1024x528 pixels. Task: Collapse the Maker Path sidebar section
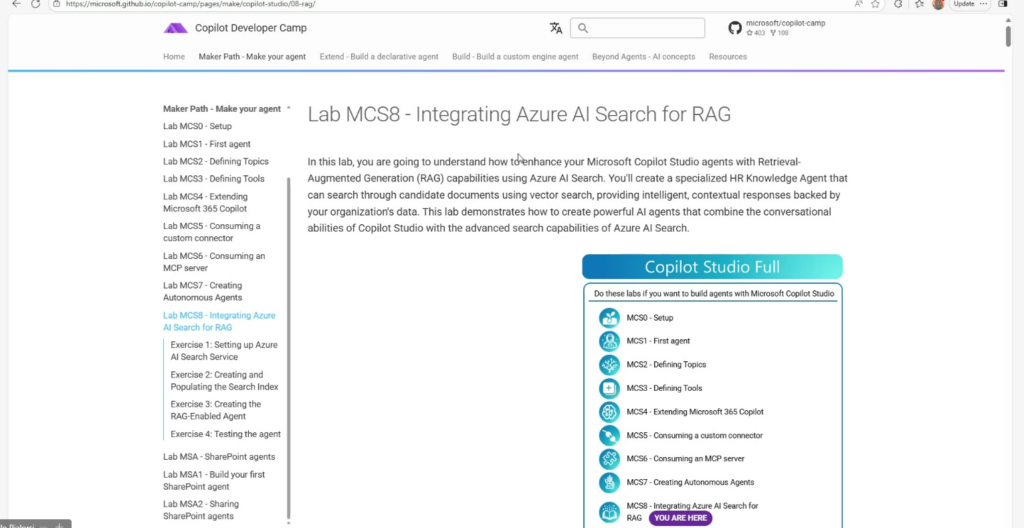click(x=288, y=108)
